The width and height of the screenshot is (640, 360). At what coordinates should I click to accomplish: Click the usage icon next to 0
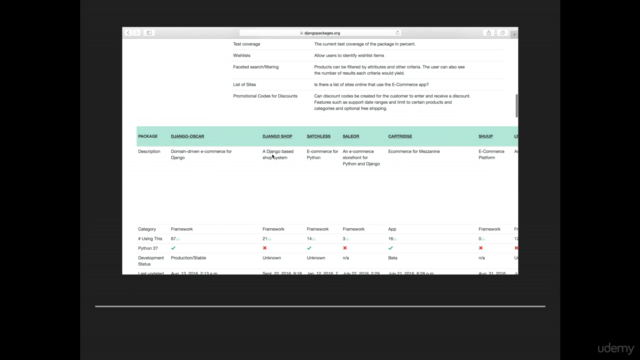click(483, 239)
